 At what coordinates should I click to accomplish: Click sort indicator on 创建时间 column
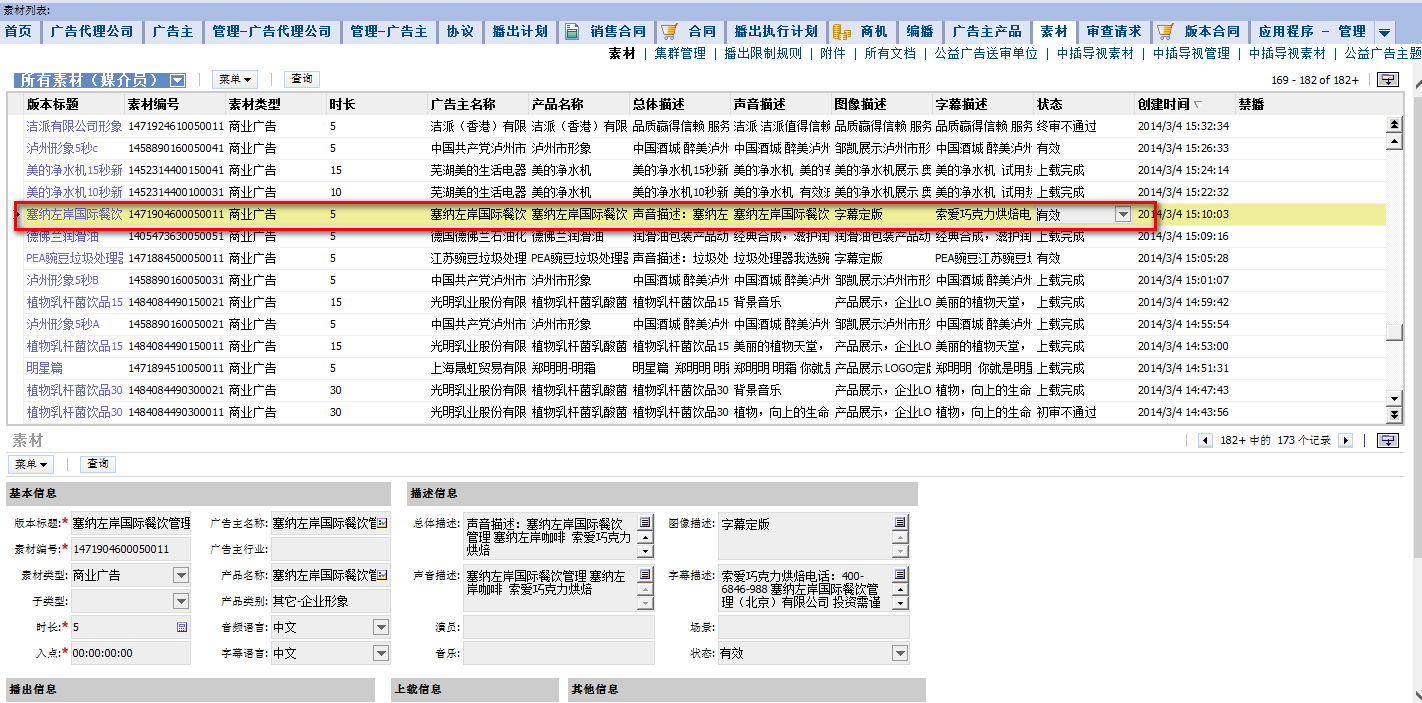(x=1198, y=105)
